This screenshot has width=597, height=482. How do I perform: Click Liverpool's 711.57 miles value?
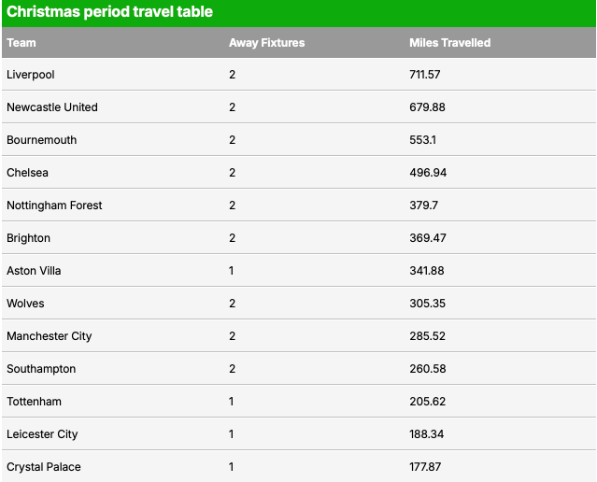(425, 74)
